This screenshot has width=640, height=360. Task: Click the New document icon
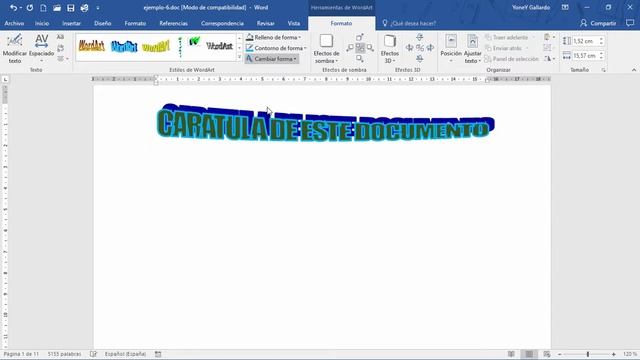(x=43, y=8)
